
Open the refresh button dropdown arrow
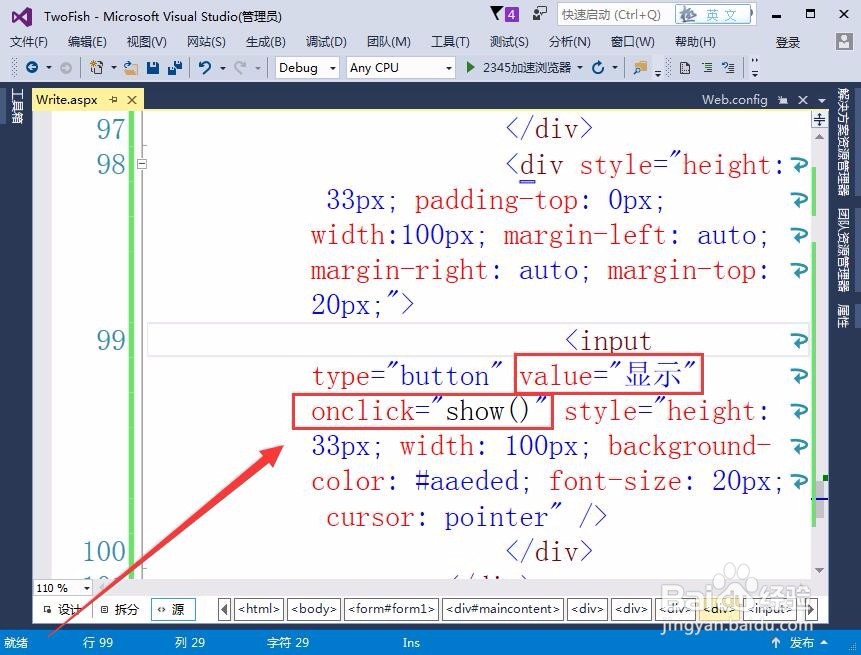point(615,68)
